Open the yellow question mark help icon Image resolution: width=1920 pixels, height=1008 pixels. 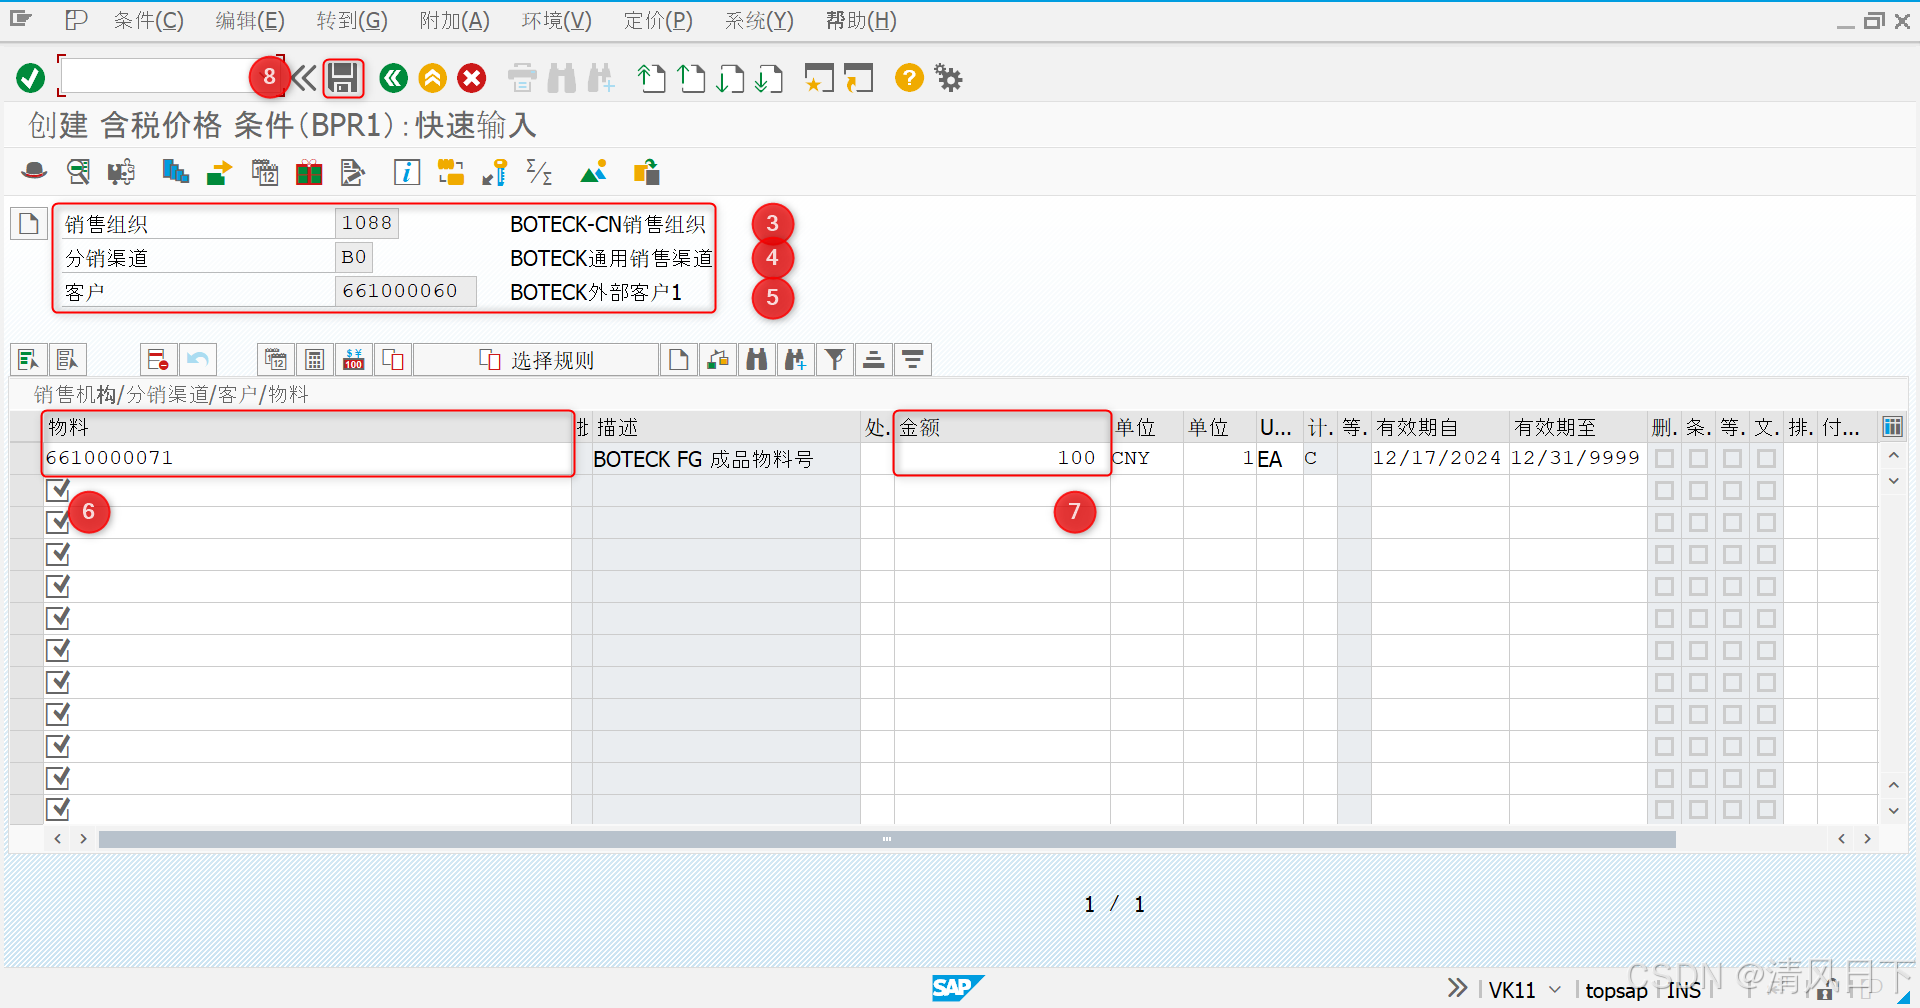click(909, 78)
